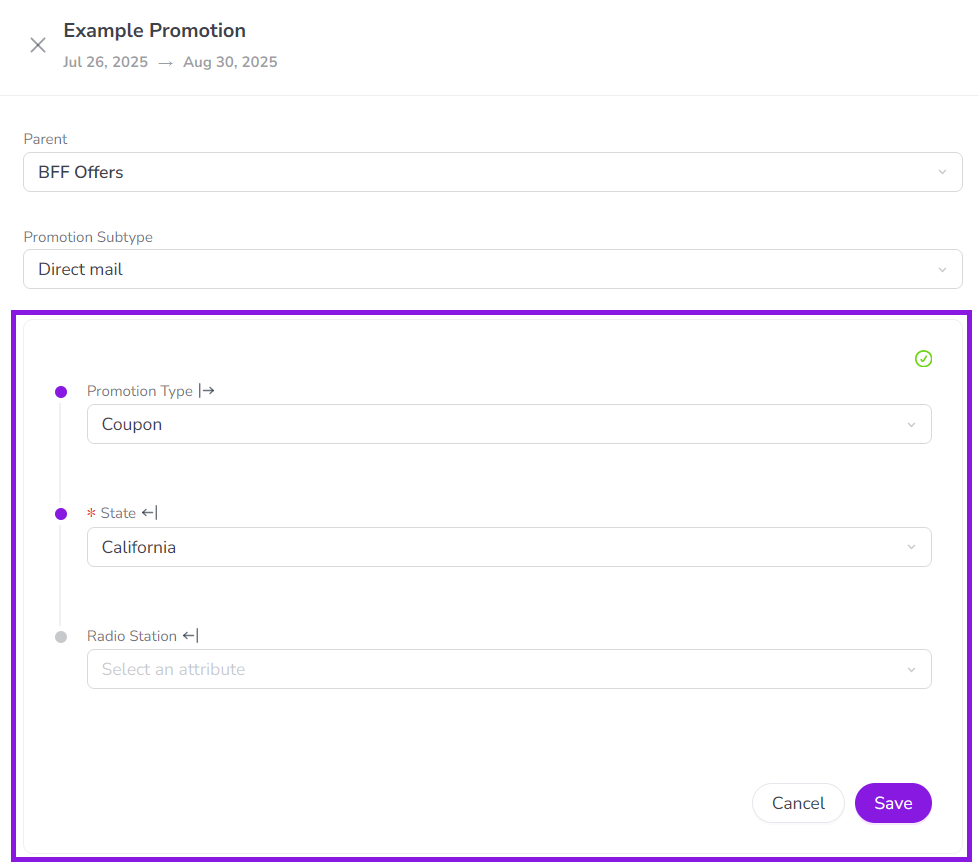979x862 pixels.
Task: Click the gray step dot for Radio Station
Action: (x=61, y=637)
